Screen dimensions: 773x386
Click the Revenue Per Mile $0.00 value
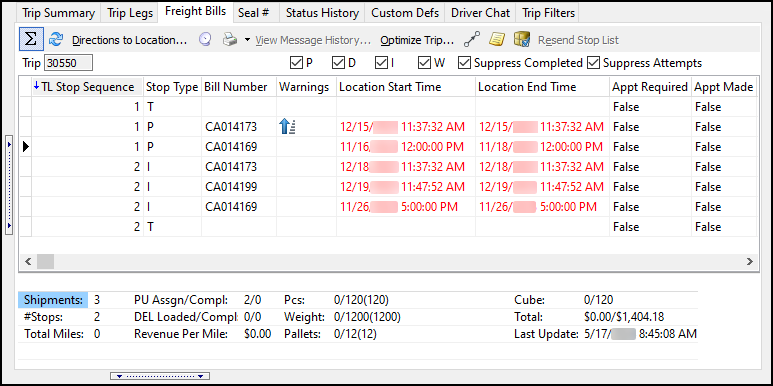tap(257, 334)
